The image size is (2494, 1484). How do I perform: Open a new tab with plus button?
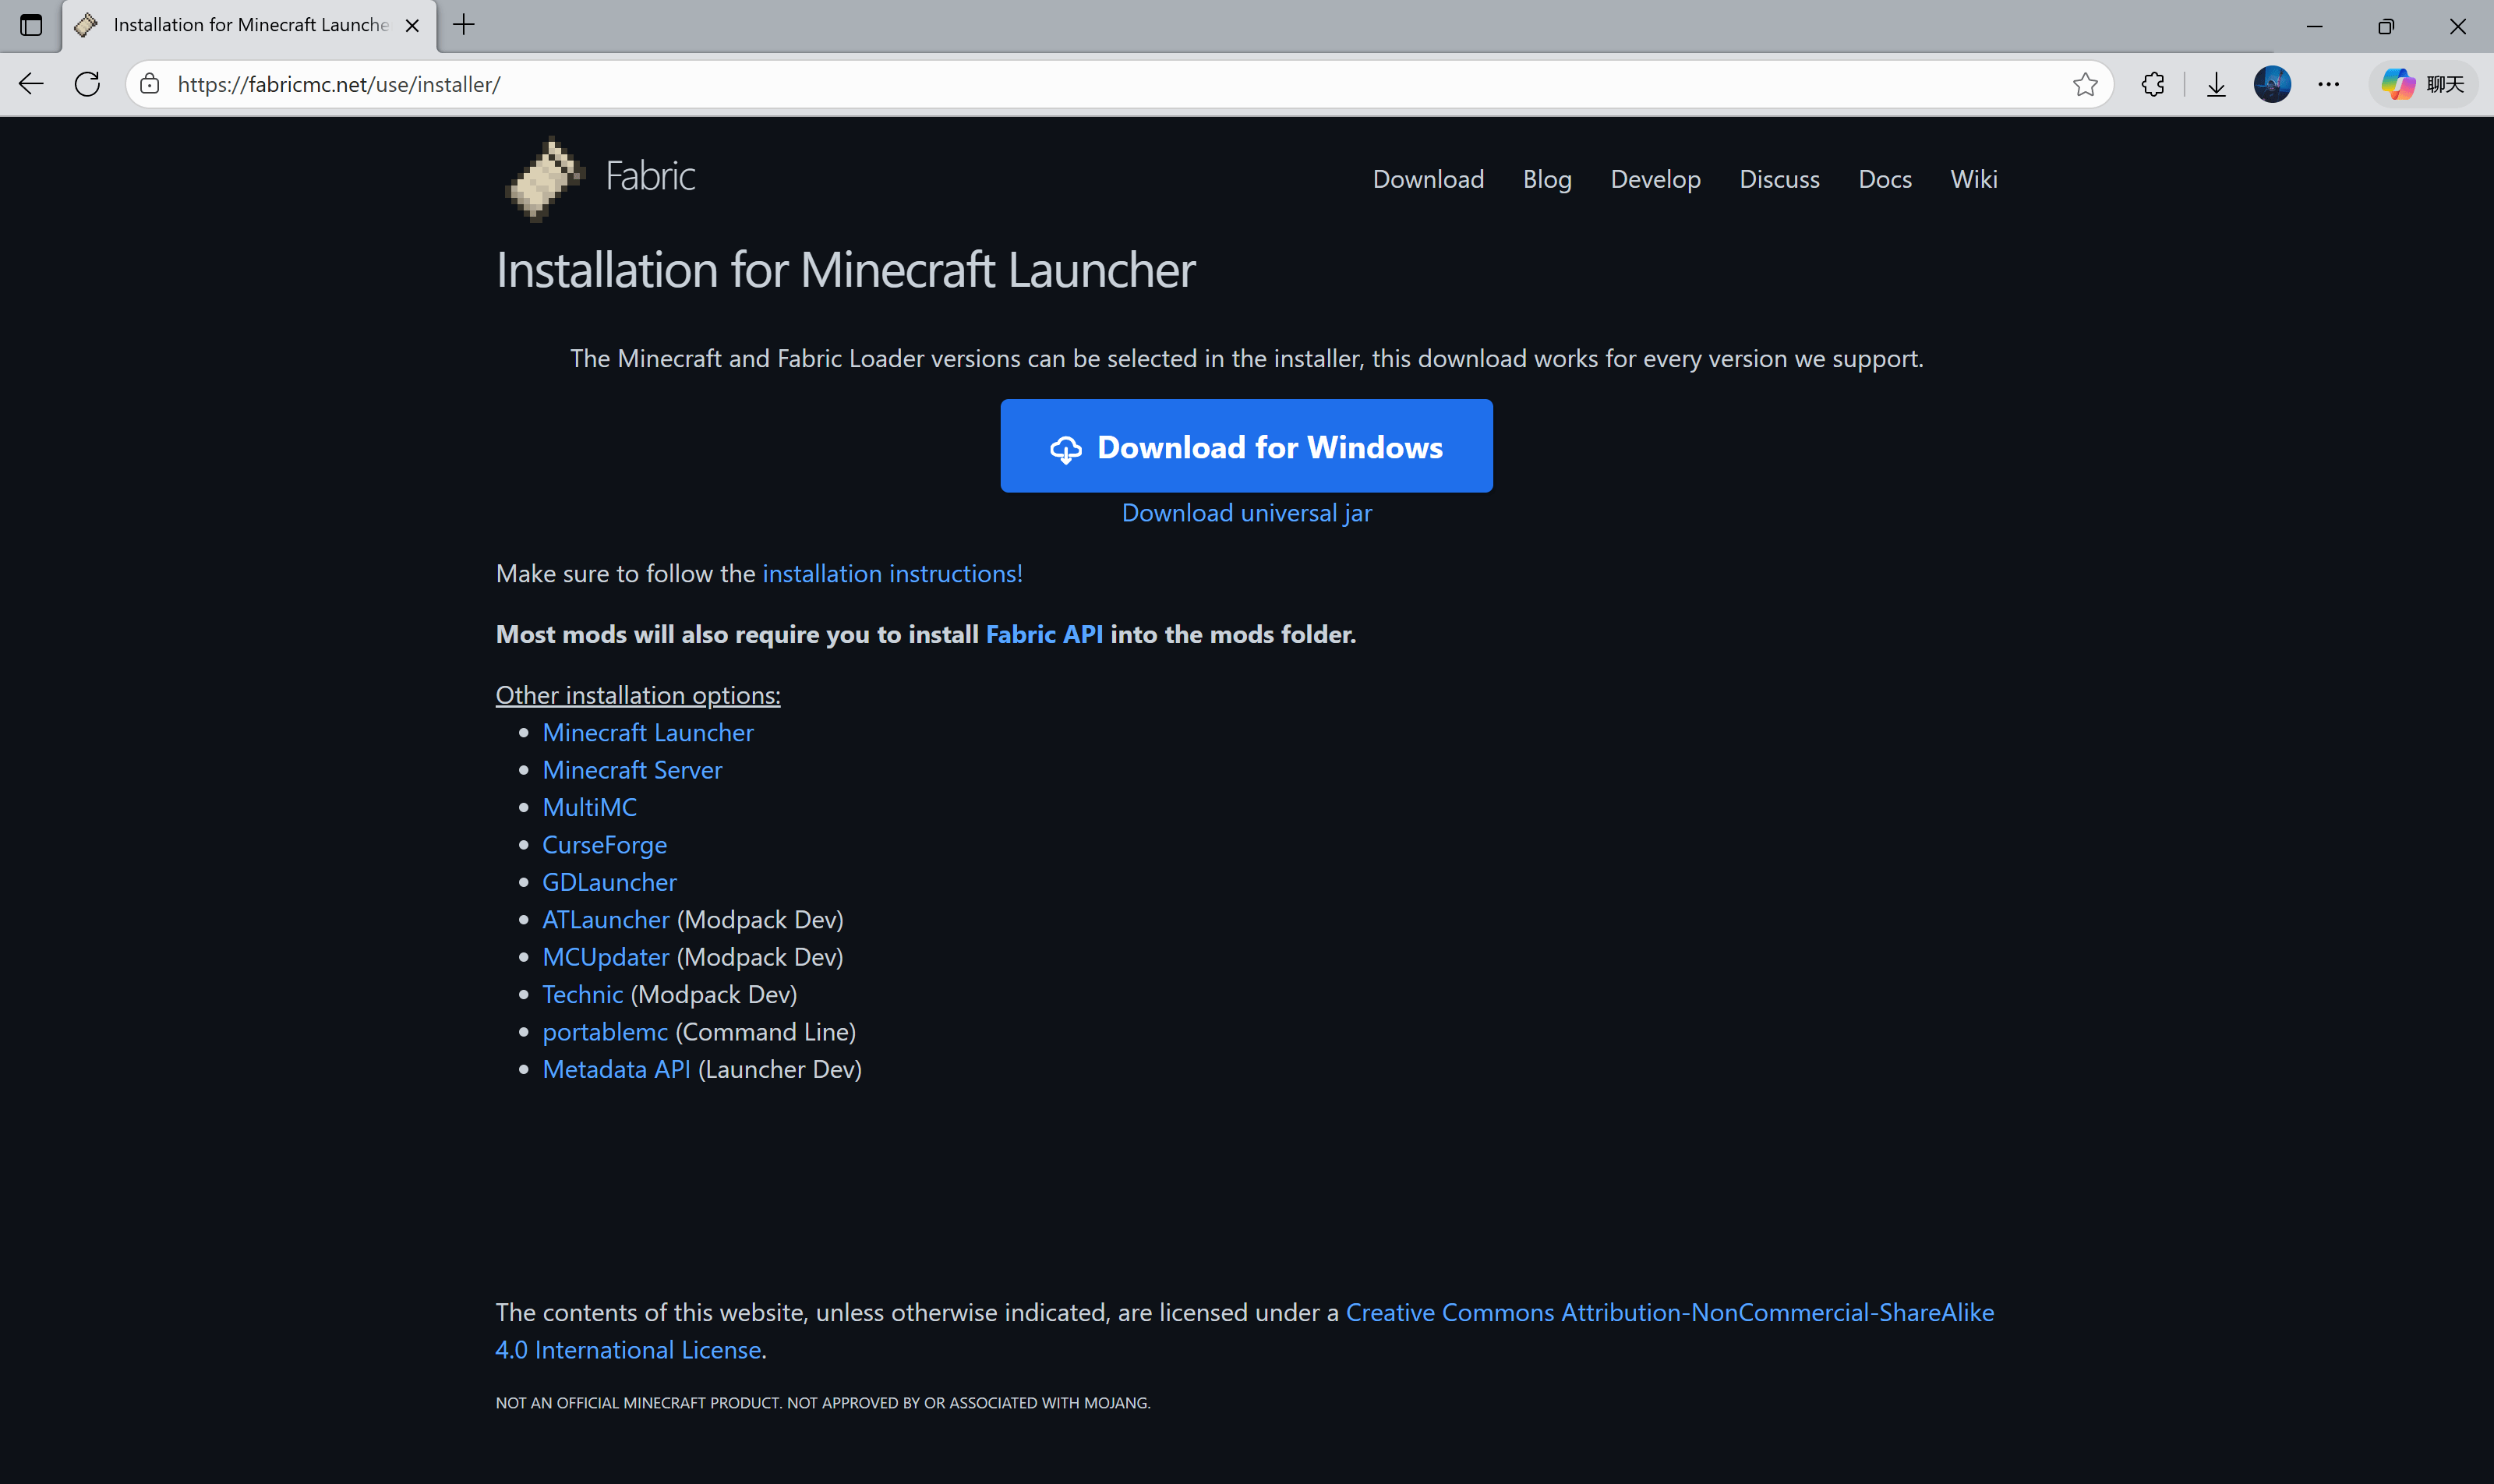coord(464,25)
